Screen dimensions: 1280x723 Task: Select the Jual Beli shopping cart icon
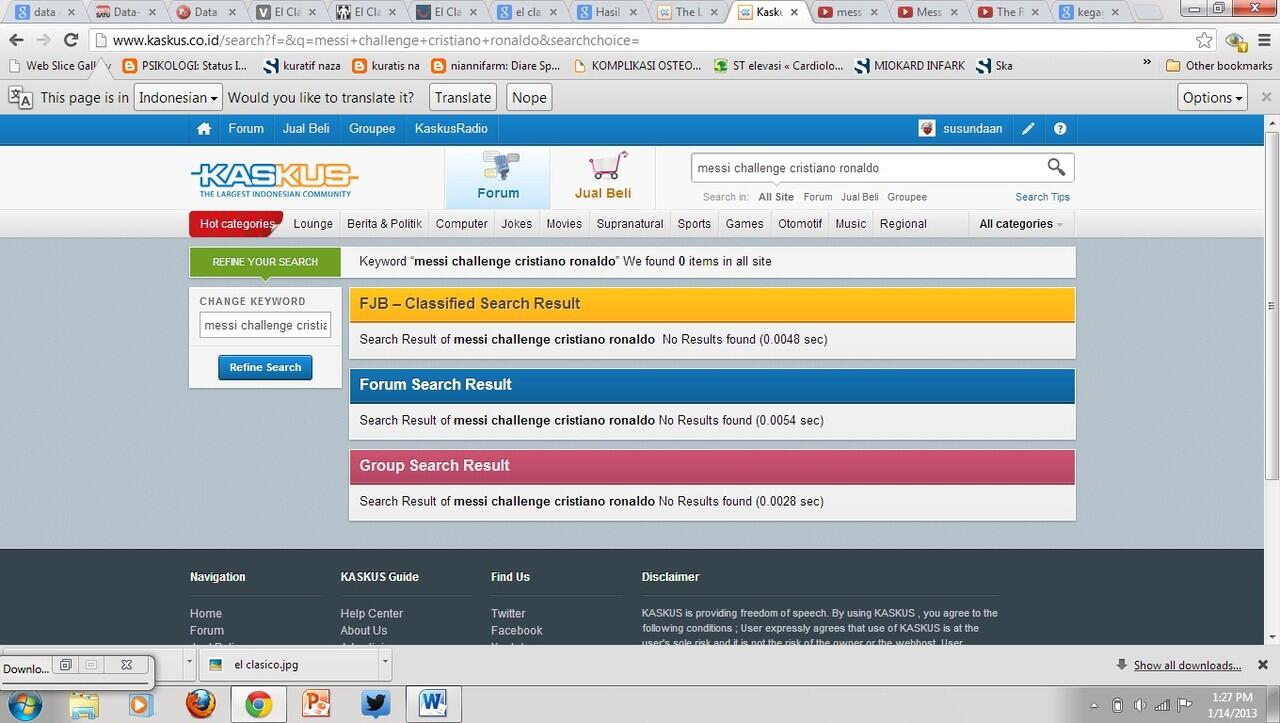click(603, 177)
